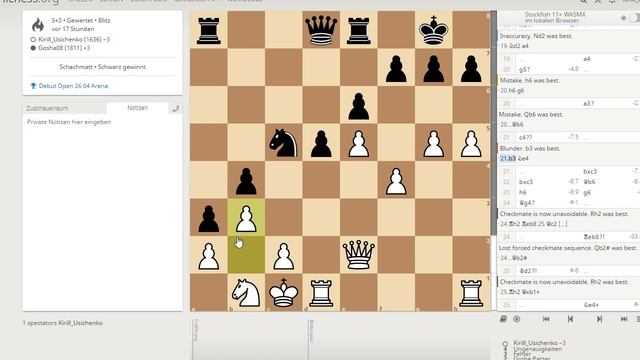Click the black king on g8
Image resolution: width=640 pixels, height=360 pixels.
click(x=434, y=30)
